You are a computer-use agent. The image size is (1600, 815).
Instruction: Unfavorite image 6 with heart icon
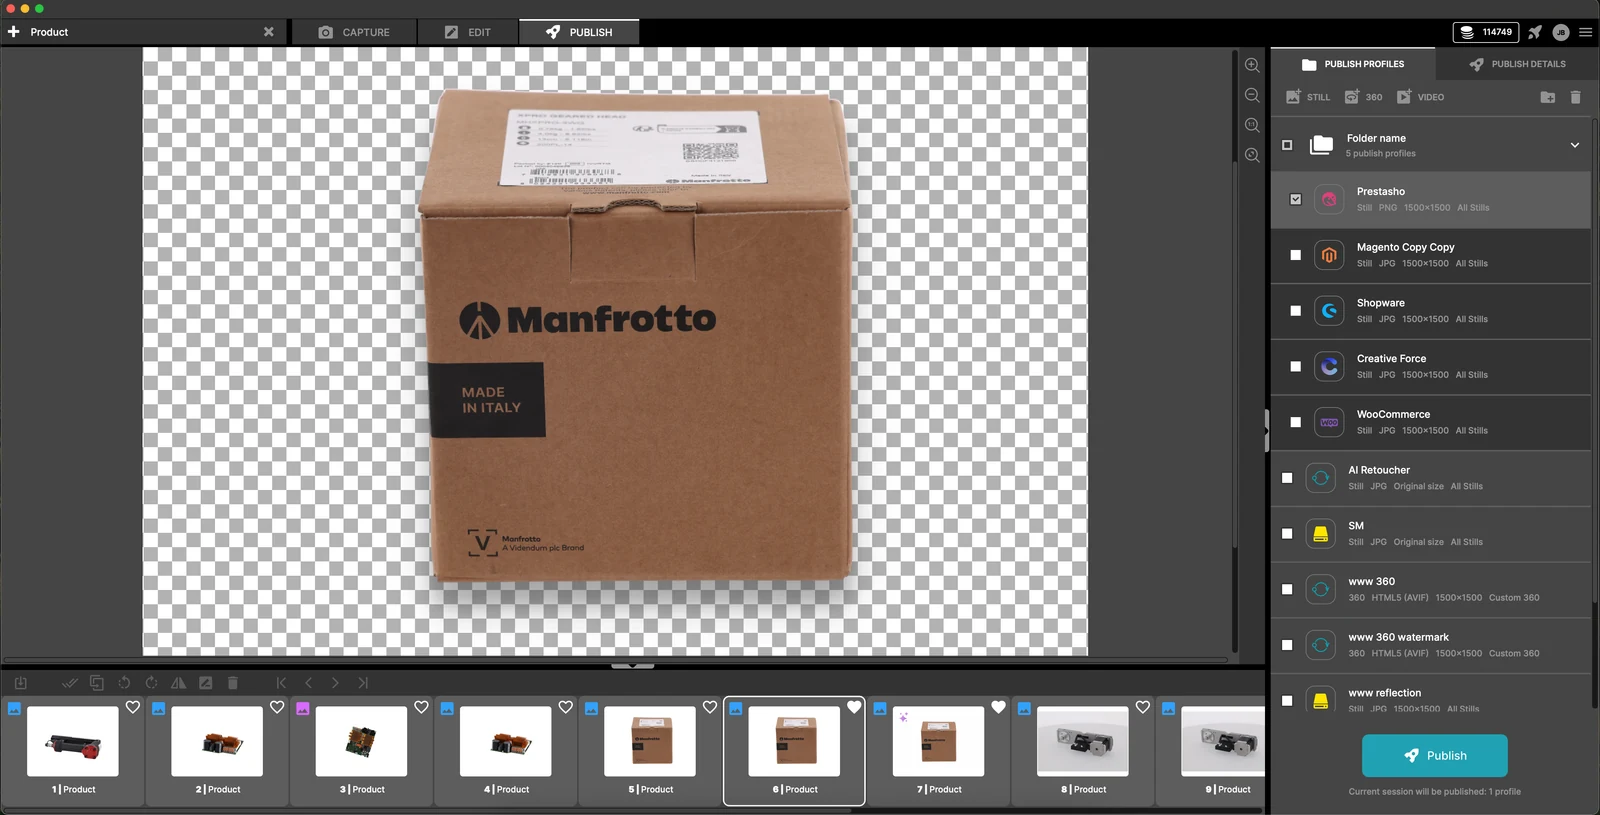coord(854,707)
